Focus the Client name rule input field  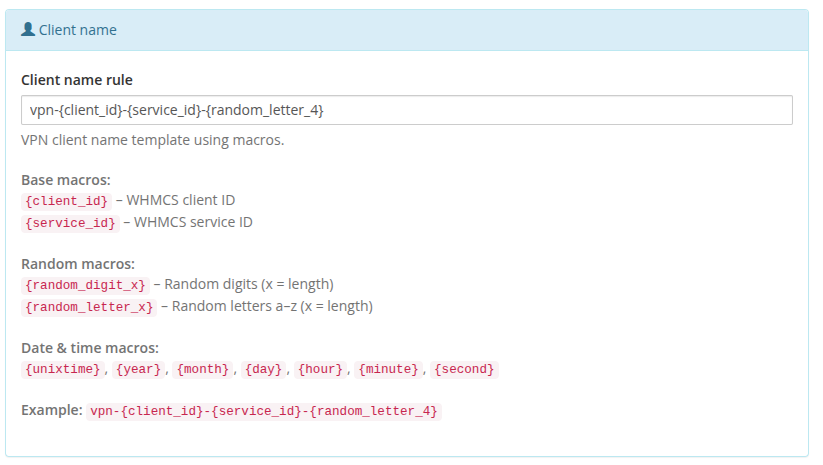[406, 110]
